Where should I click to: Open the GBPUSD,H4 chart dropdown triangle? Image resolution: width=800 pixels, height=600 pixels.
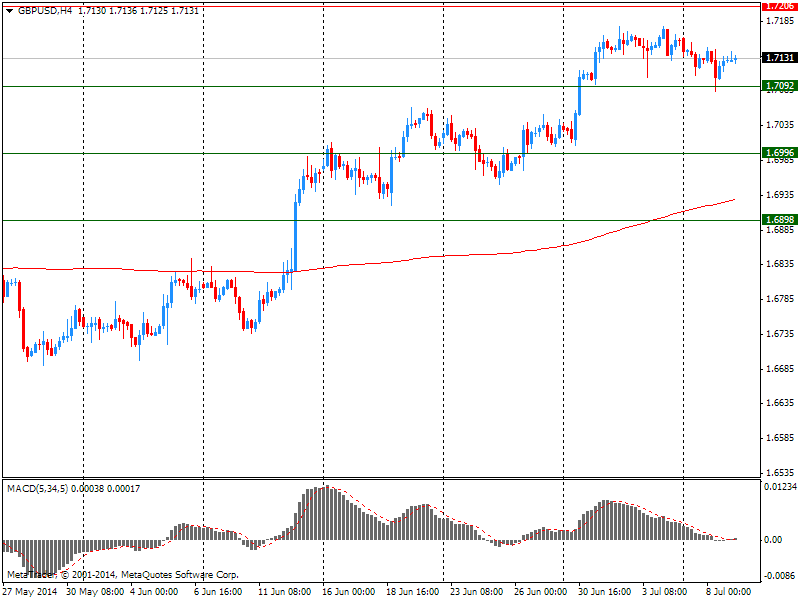click(x=9, y=11)
